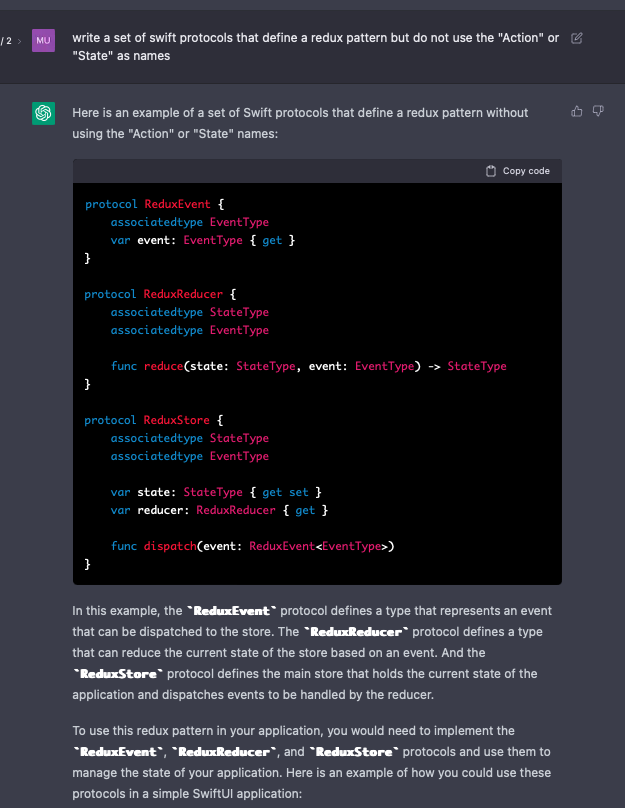
Task: Click the code block header bar
Action: [x=300, y=171]
